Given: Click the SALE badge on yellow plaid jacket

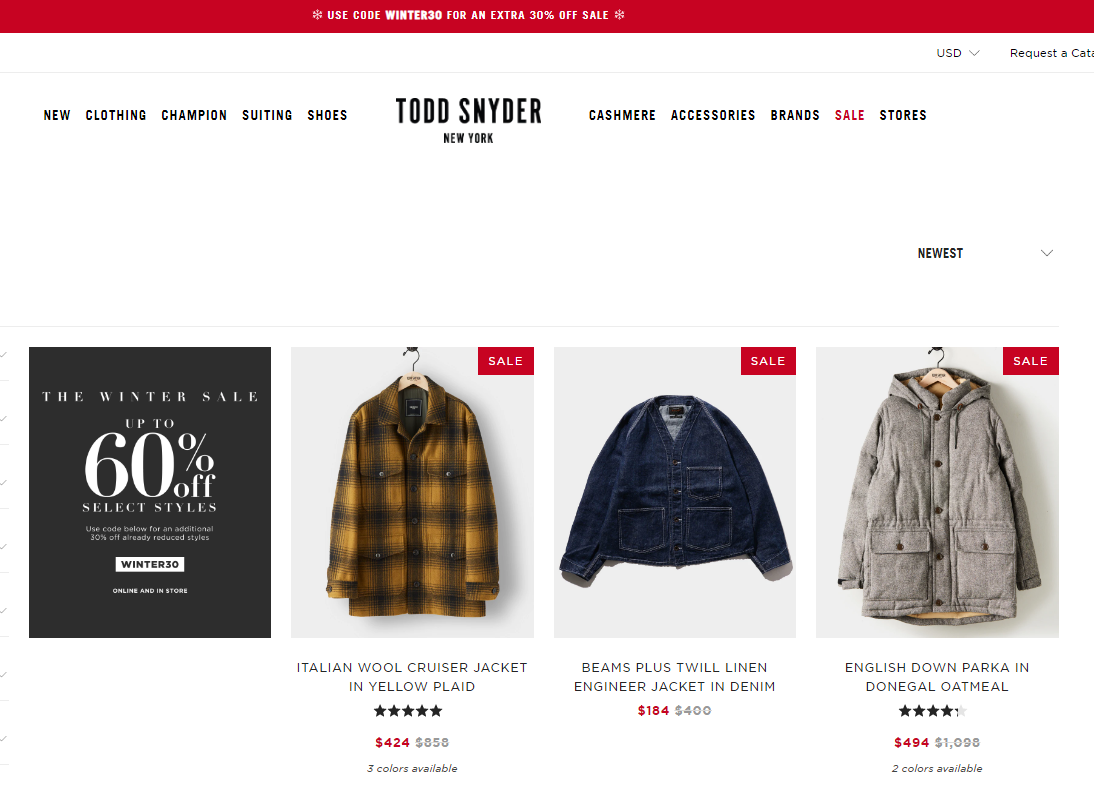Looking at the screenshot, I should click(x=506, y=361).
